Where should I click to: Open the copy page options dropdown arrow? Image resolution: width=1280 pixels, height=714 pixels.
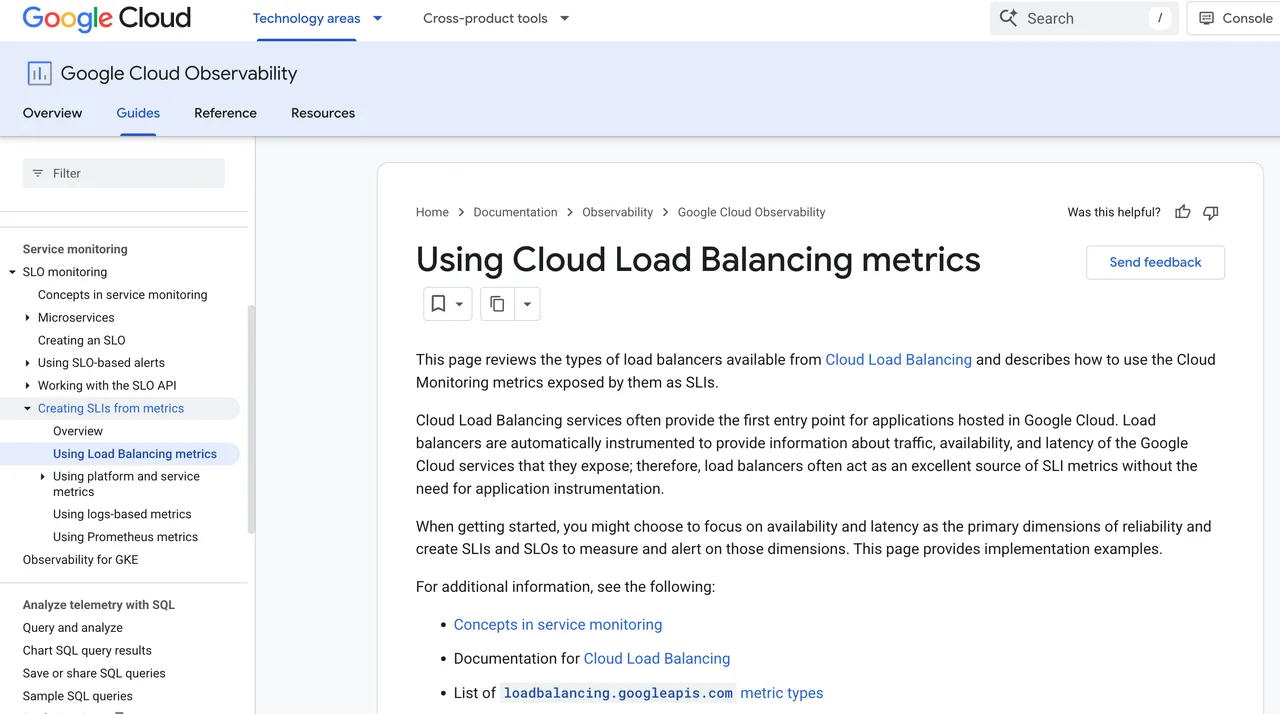click(x=528, y=304)
